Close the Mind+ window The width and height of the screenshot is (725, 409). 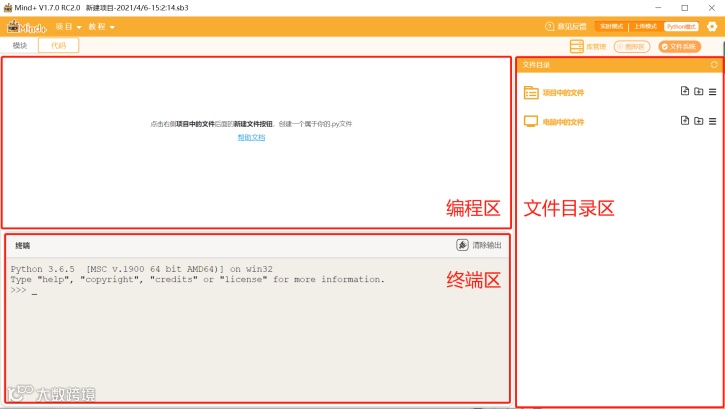pos(712,8)
